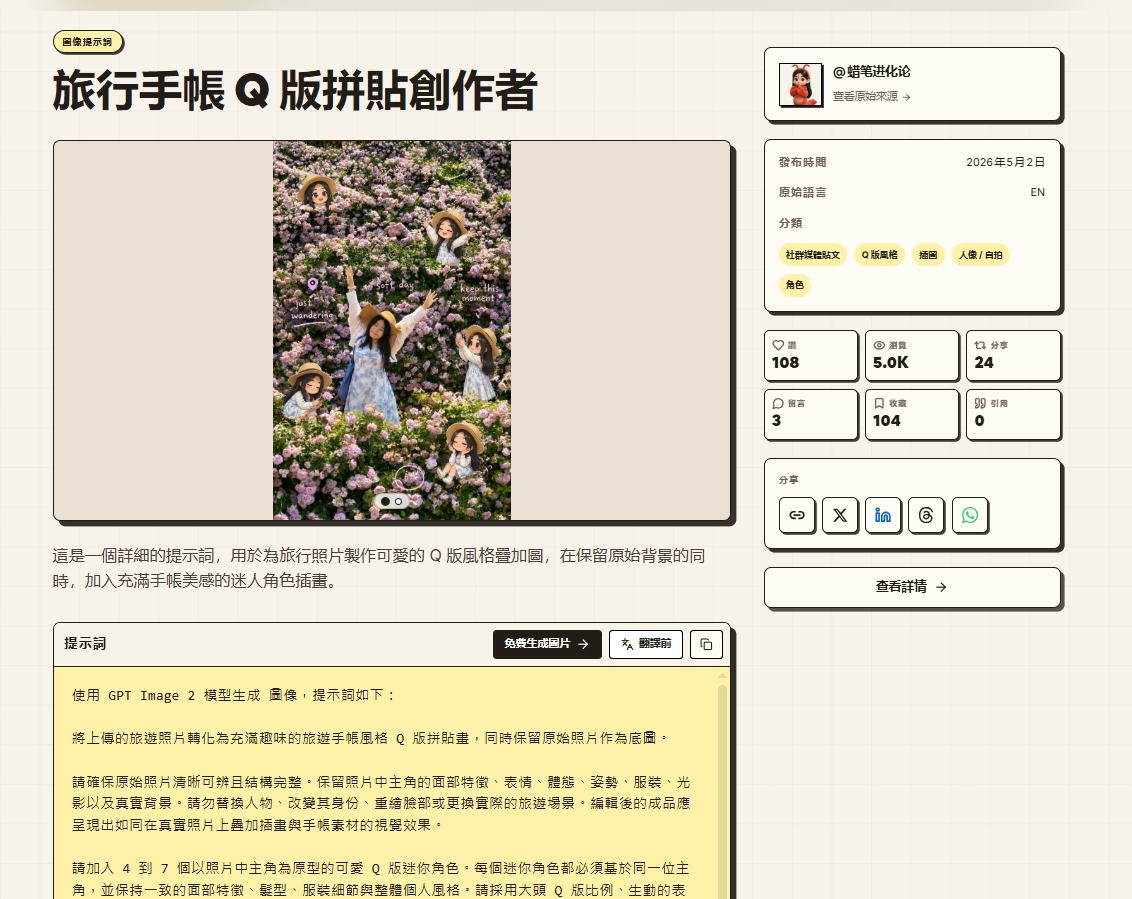Click the reshare card showing 24
This screenshot has width=1132, height=899.
(x=1013, y=355)
